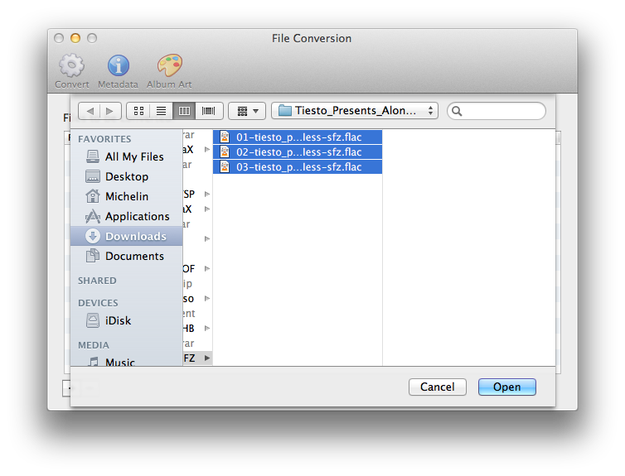Click the Downloads arrow icon
The image size is (625, 476).
click(x=92, y=236)
